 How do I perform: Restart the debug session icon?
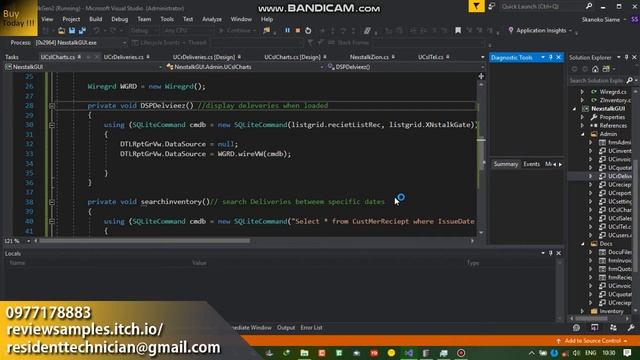pyautogui.click(x=308, y=31)
